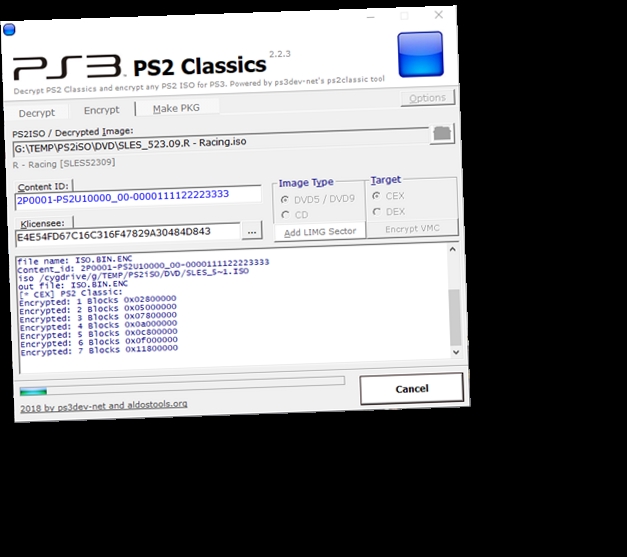Select the CD image type

[295, 215]
